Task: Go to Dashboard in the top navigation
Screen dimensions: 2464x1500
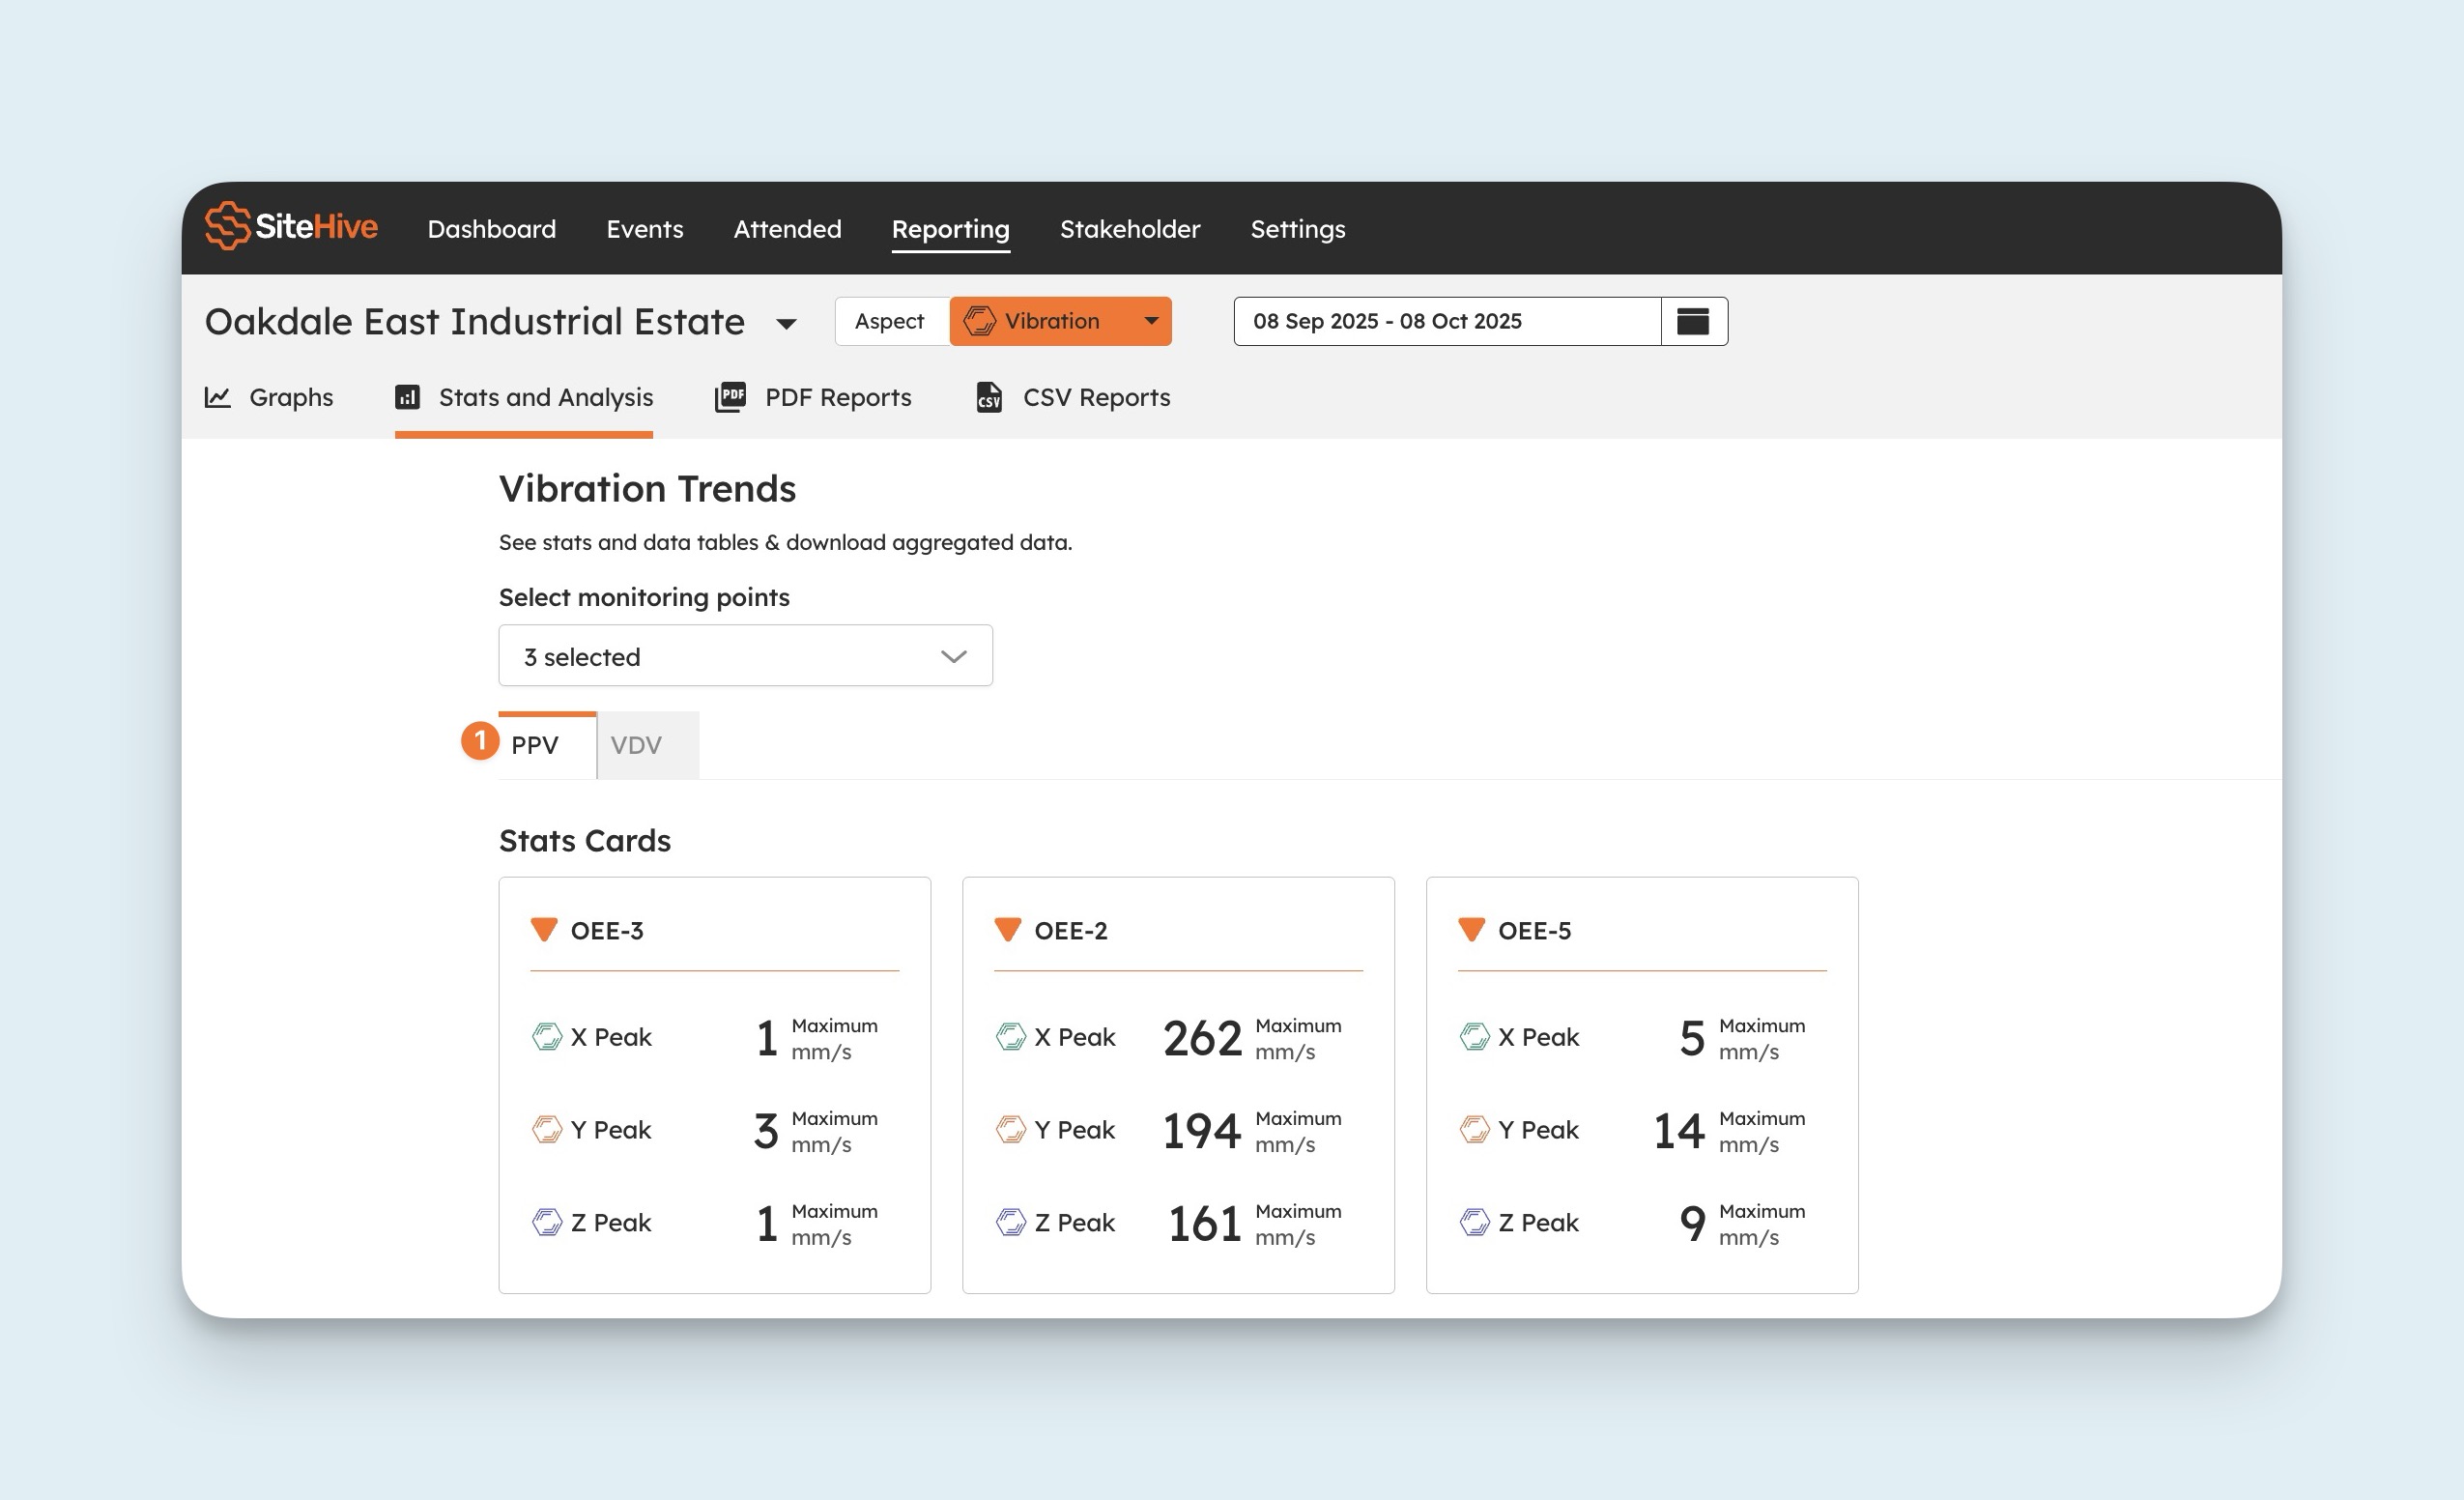Action: tap(491, 229)
